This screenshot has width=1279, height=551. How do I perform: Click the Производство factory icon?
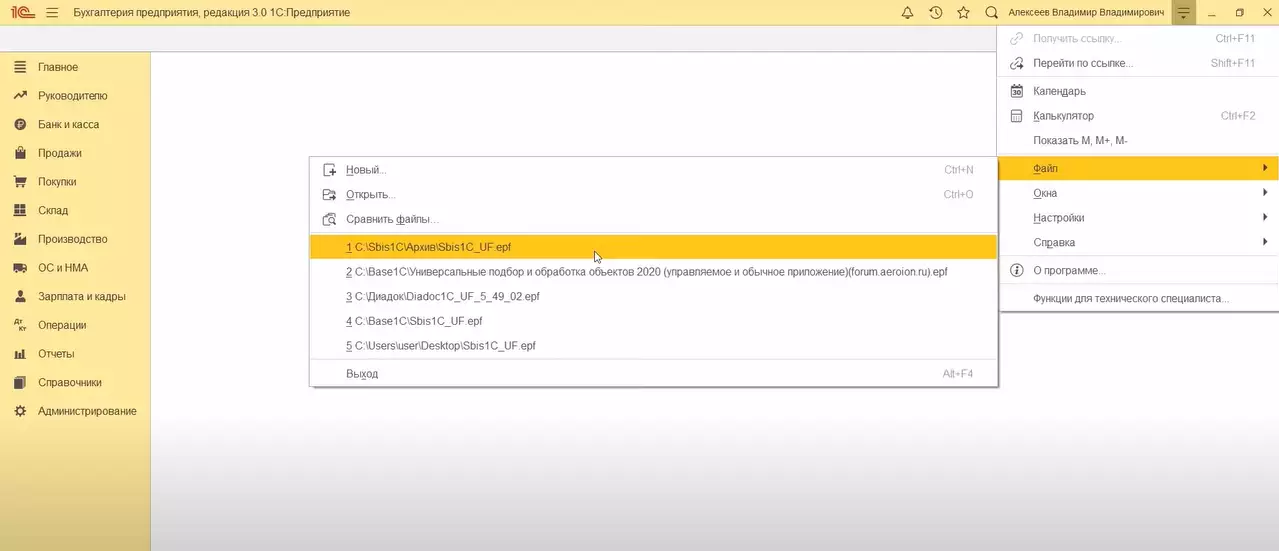click(x=19, y=239)
